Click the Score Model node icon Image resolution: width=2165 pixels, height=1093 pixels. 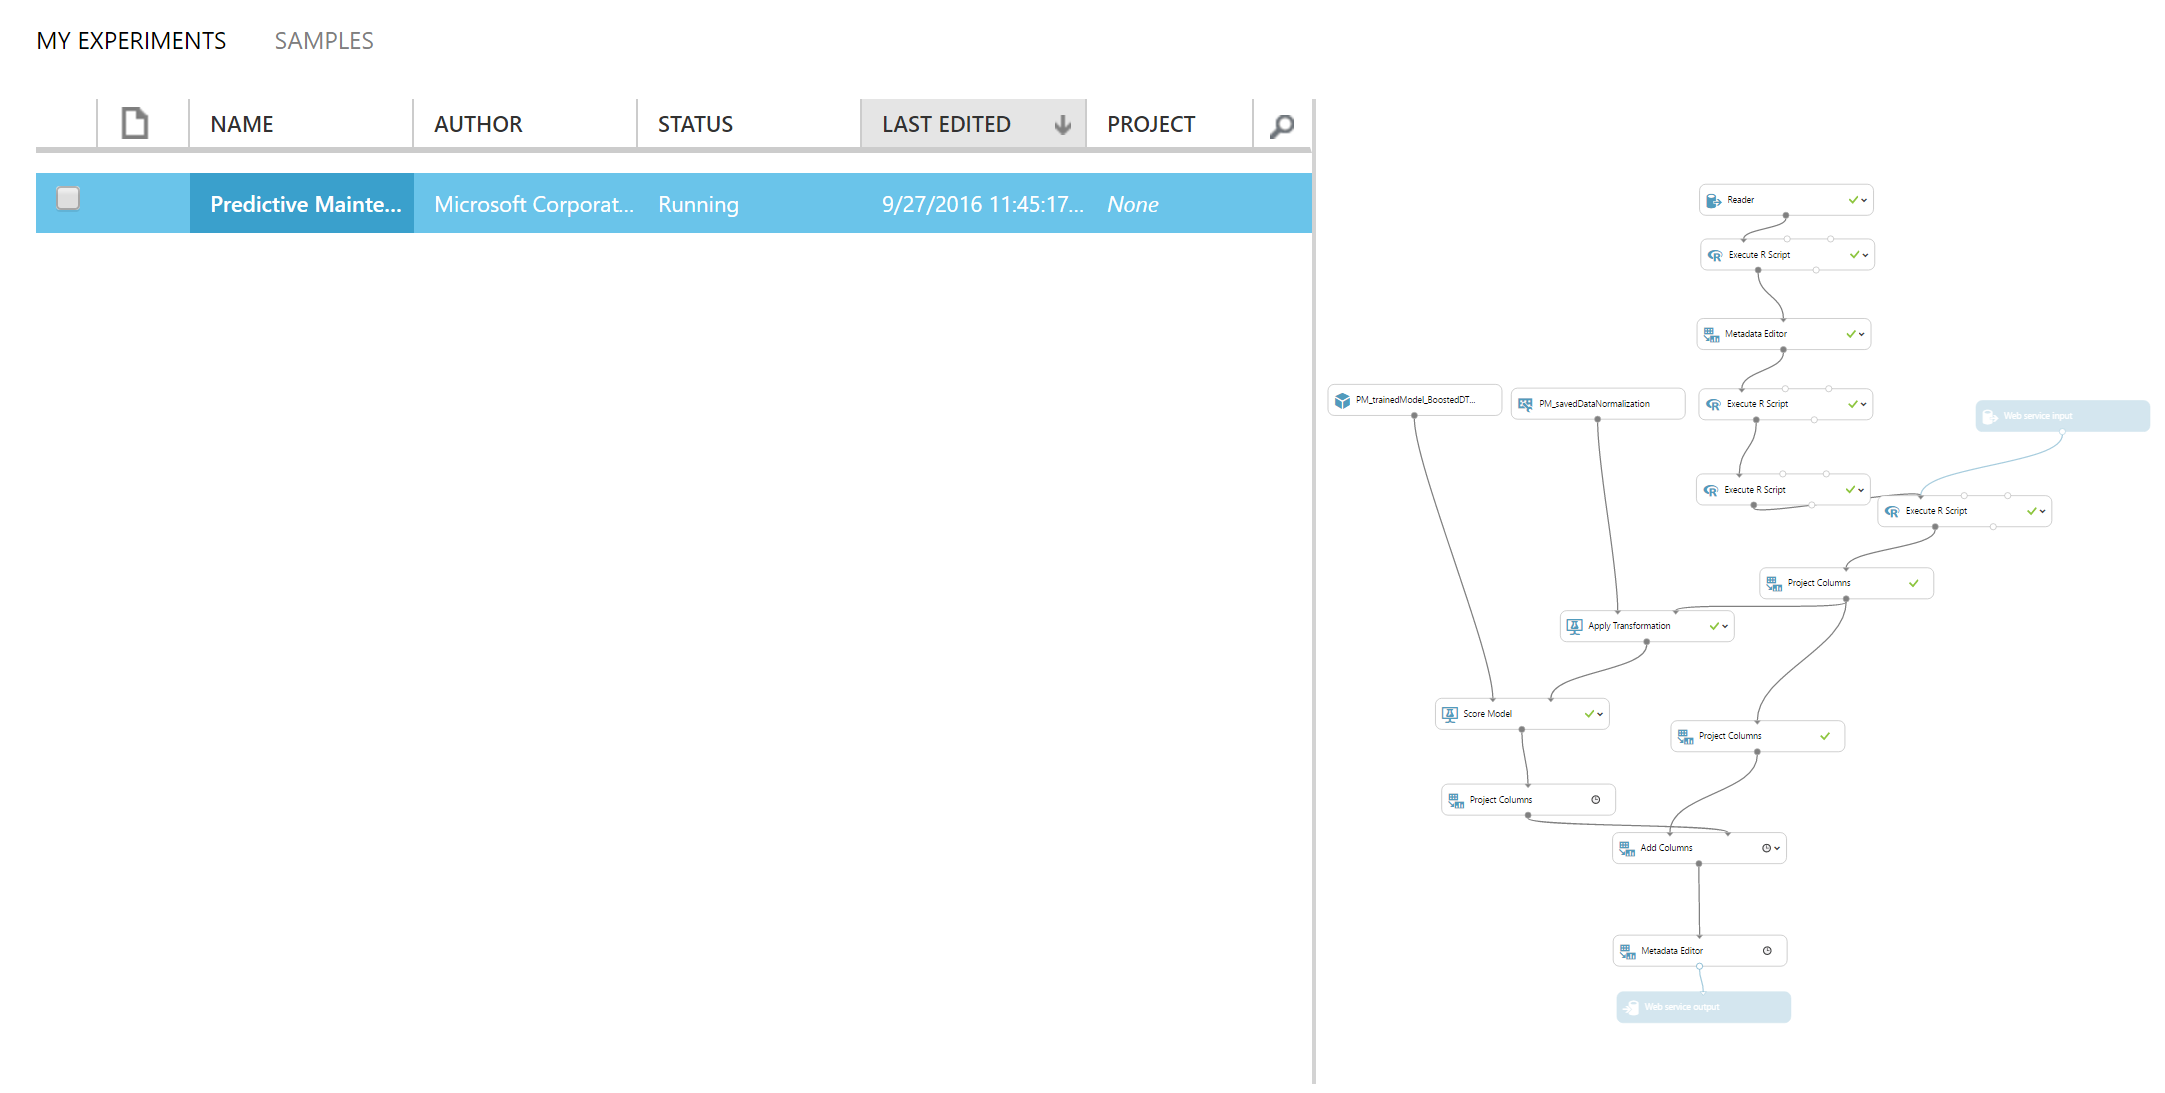coord(1450,714)
